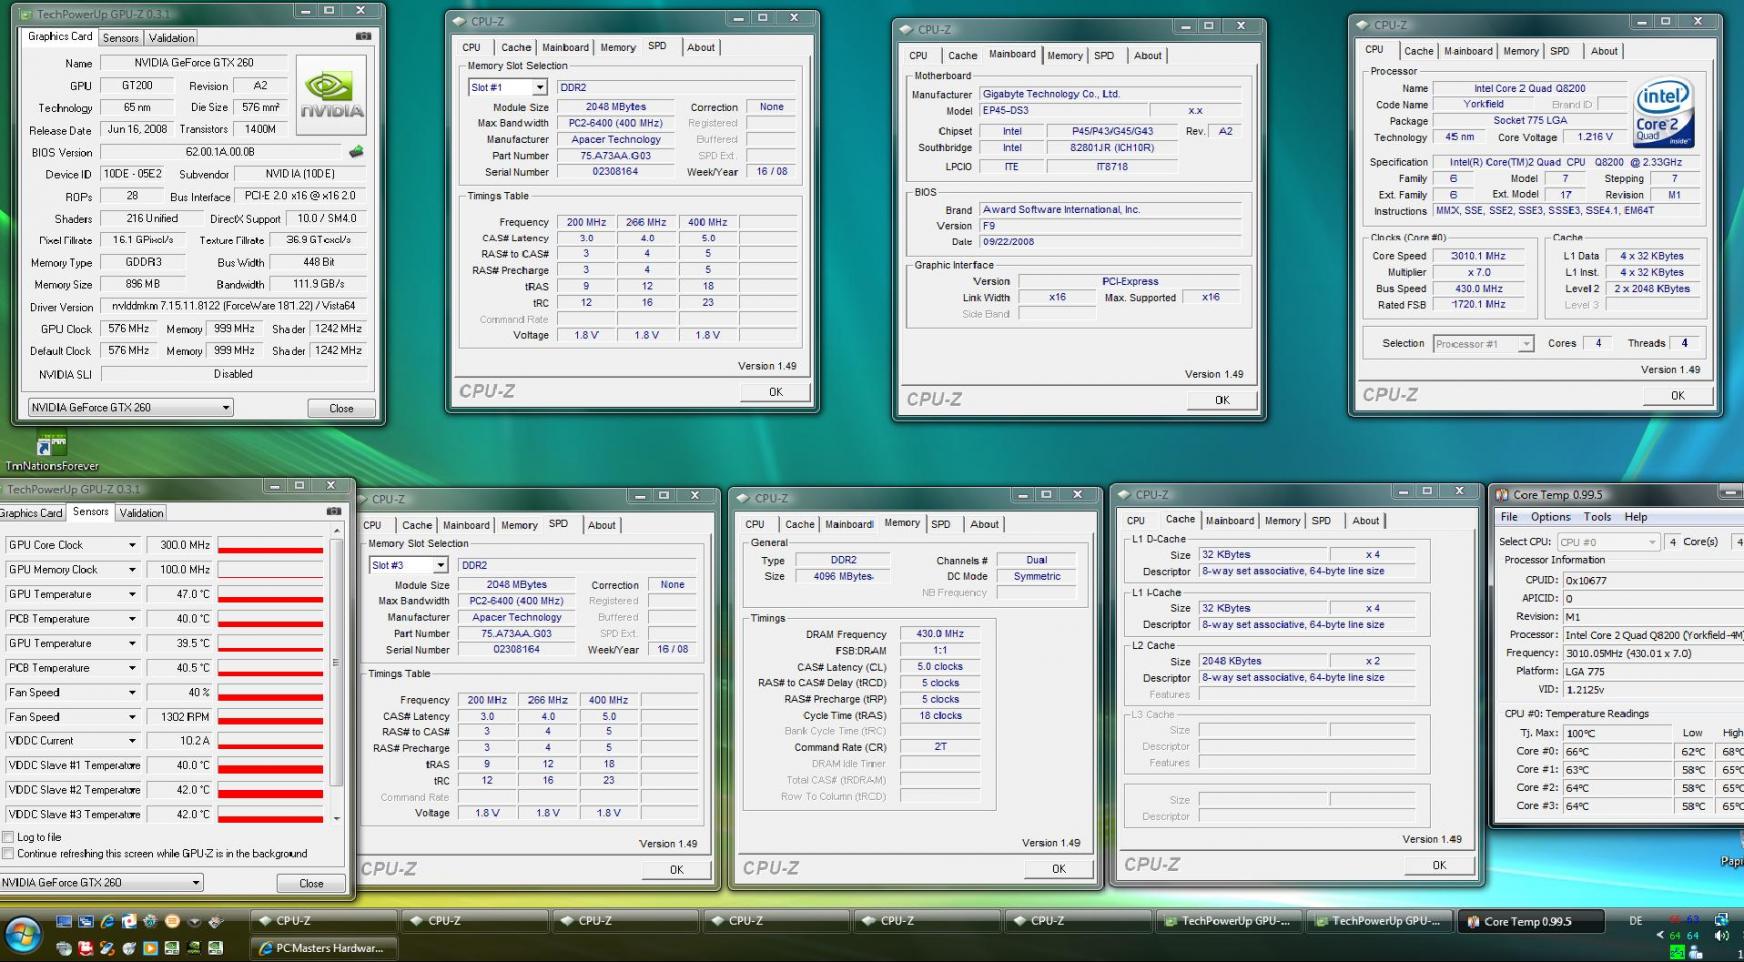Viewport: 1744px width, 962px height.
Task: Open the Fan Speed dropdown showing 1302 RPM
Action: tap(132, 717)
